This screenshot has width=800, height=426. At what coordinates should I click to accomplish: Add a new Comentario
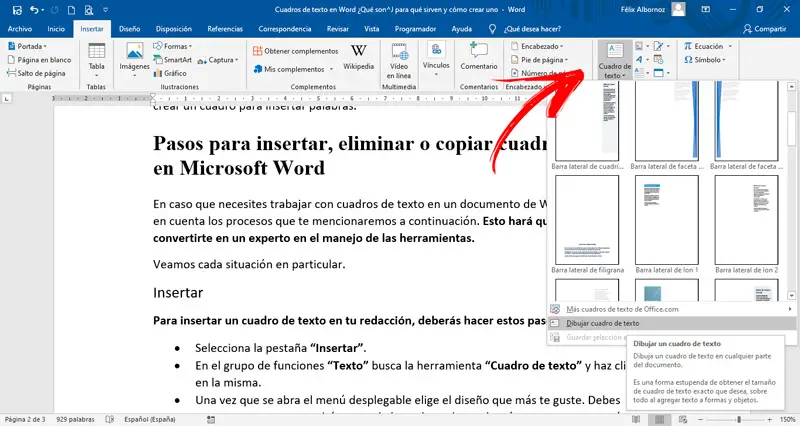click(x=479, y=57)
